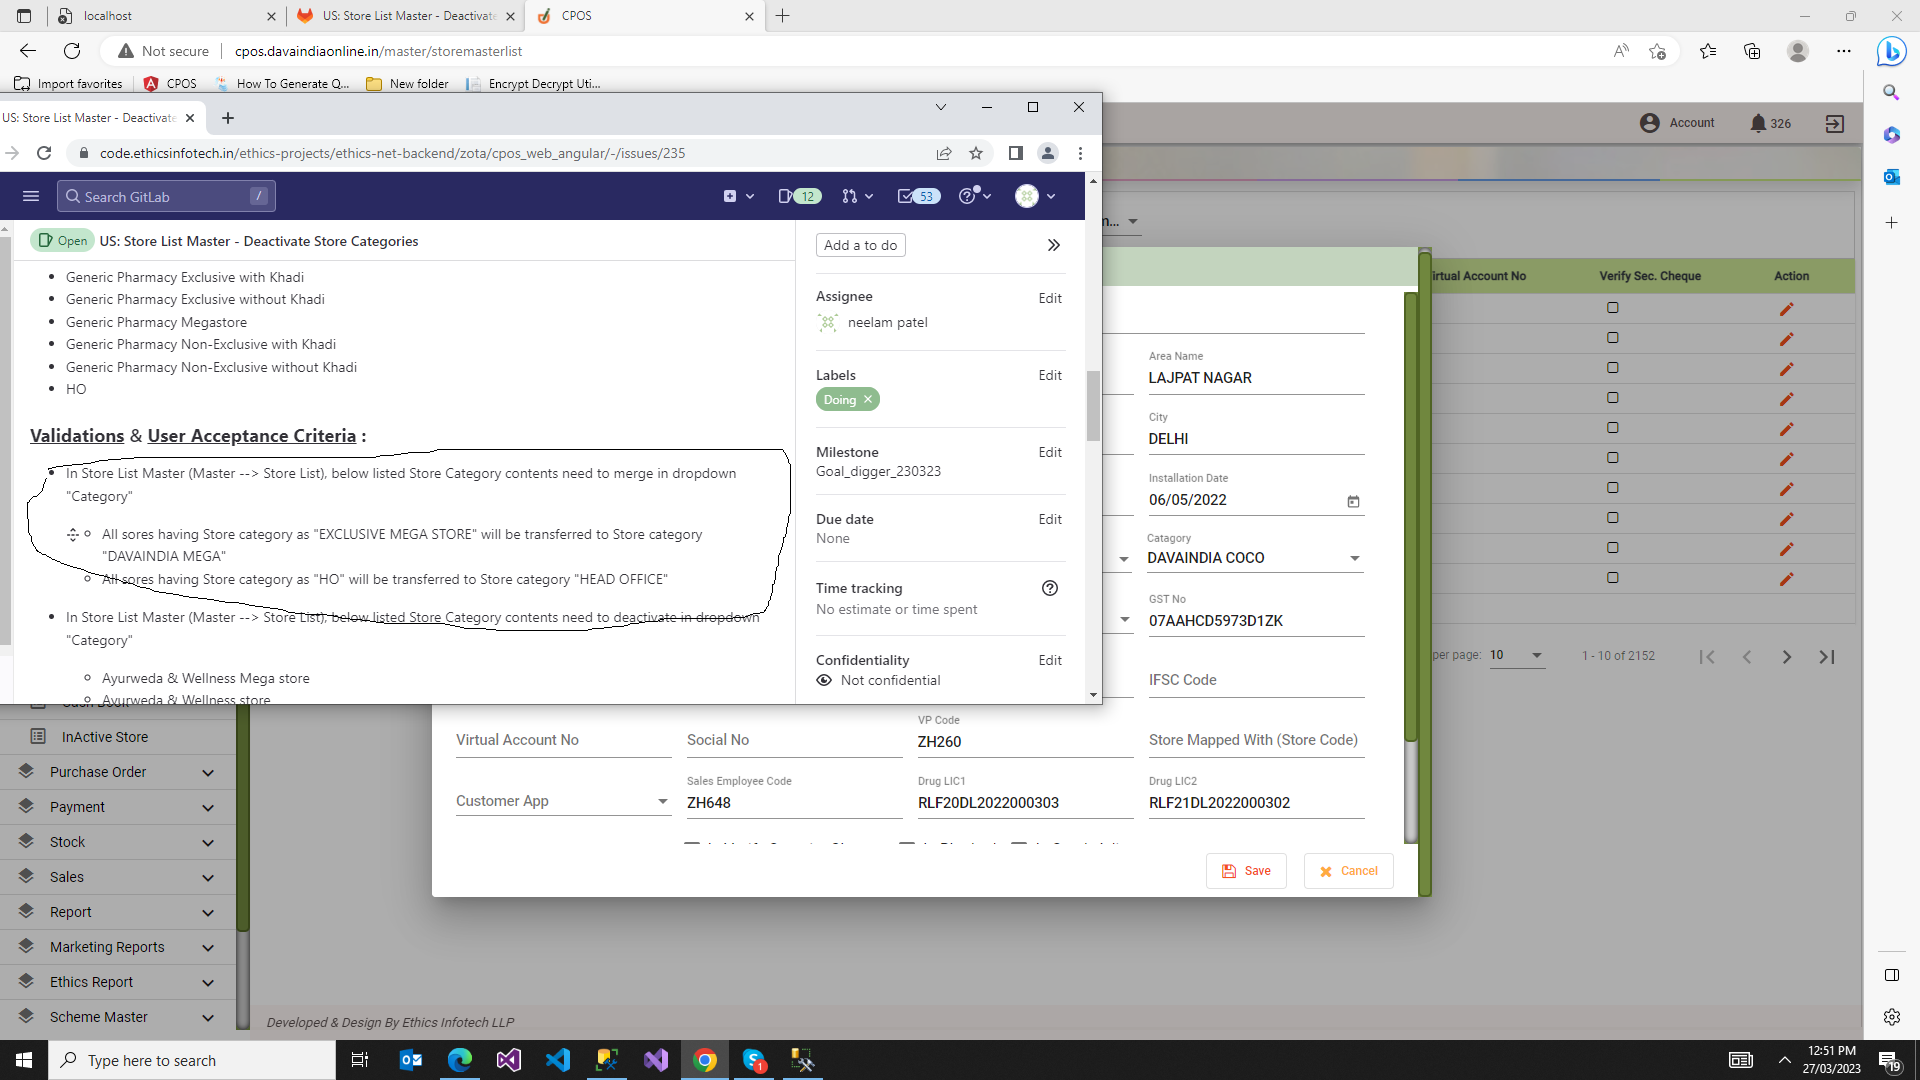1920x1080 pixels.
Task: Collapse the issue sidebar double-chevron
Action: pos(1053,245)
